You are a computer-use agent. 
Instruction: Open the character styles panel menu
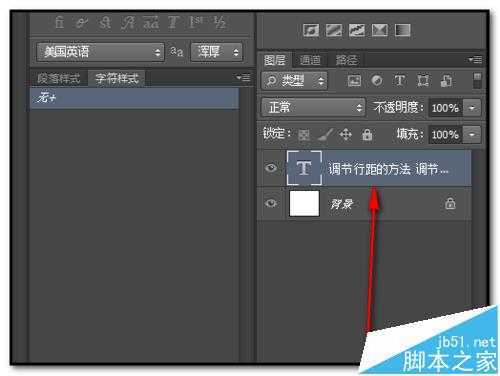point(243,78)
